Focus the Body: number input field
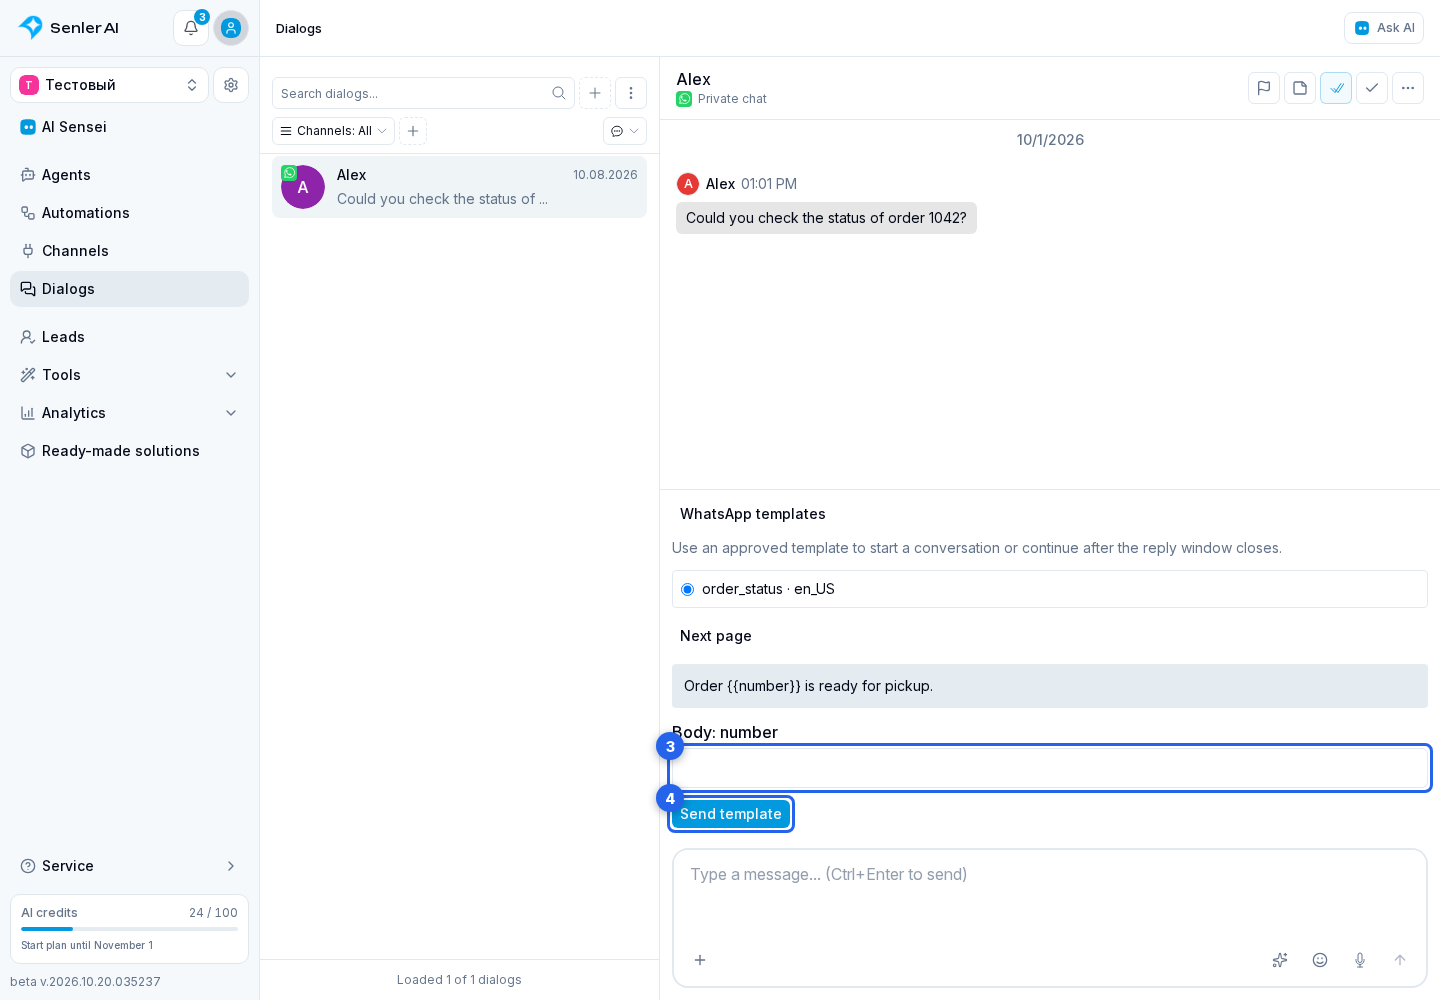 (x=1050, y=768)
